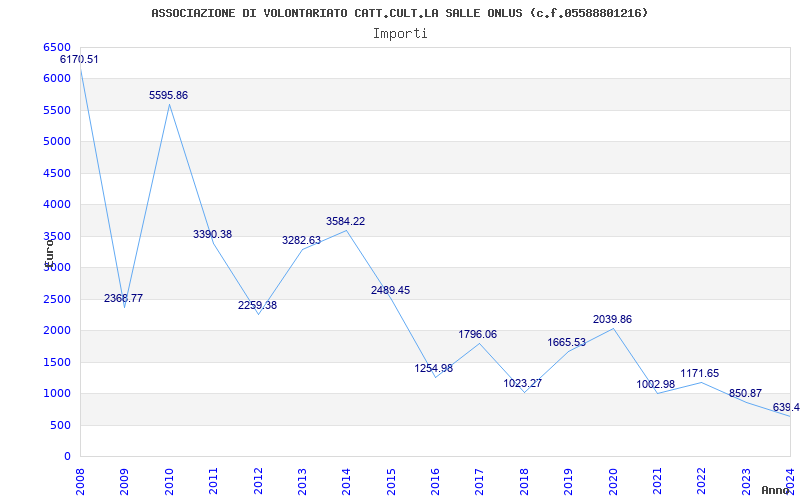Viewport: 800px width, 500px height.
Task: Click y-axis value 1500
Action: pos(57,362)
